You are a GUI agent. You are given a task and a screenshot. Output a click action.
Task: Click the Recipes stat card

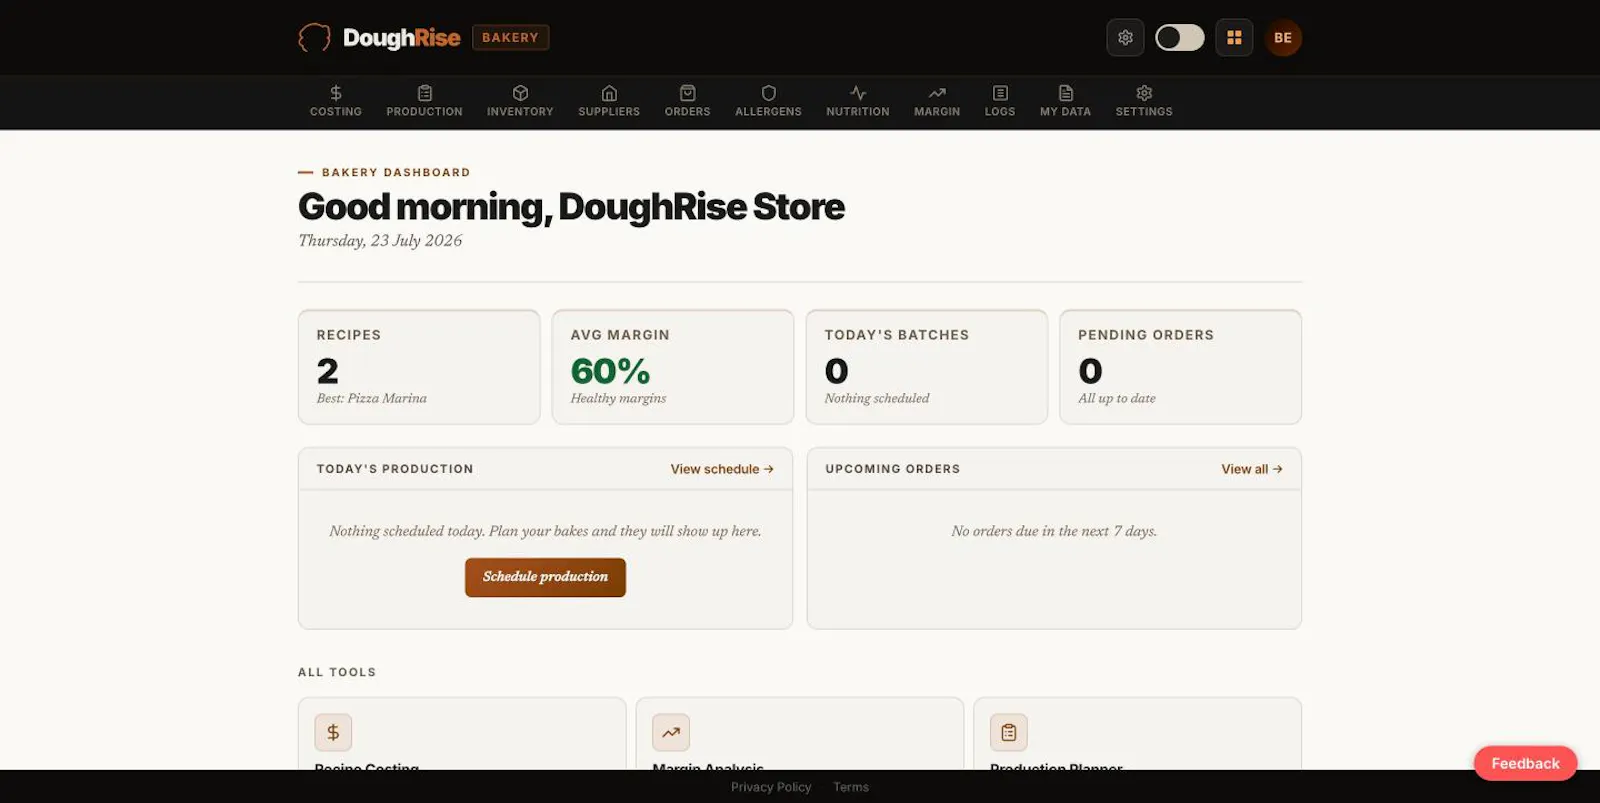click(419, 367)
